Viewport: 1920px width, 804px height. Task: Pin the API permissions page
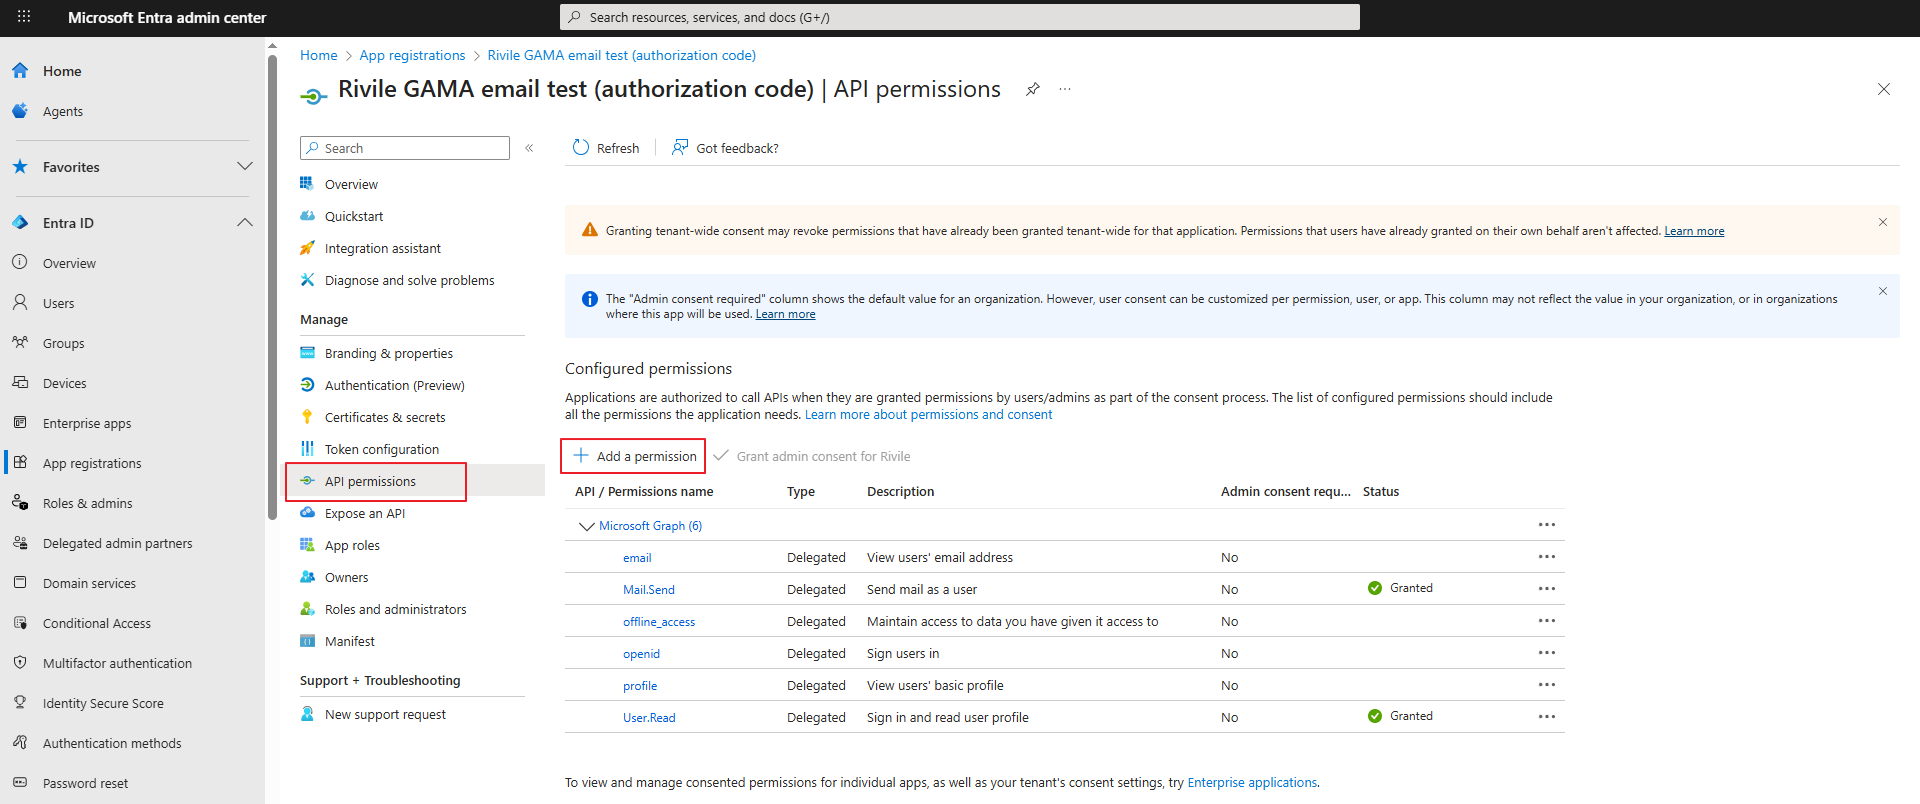pos(1033,89)
